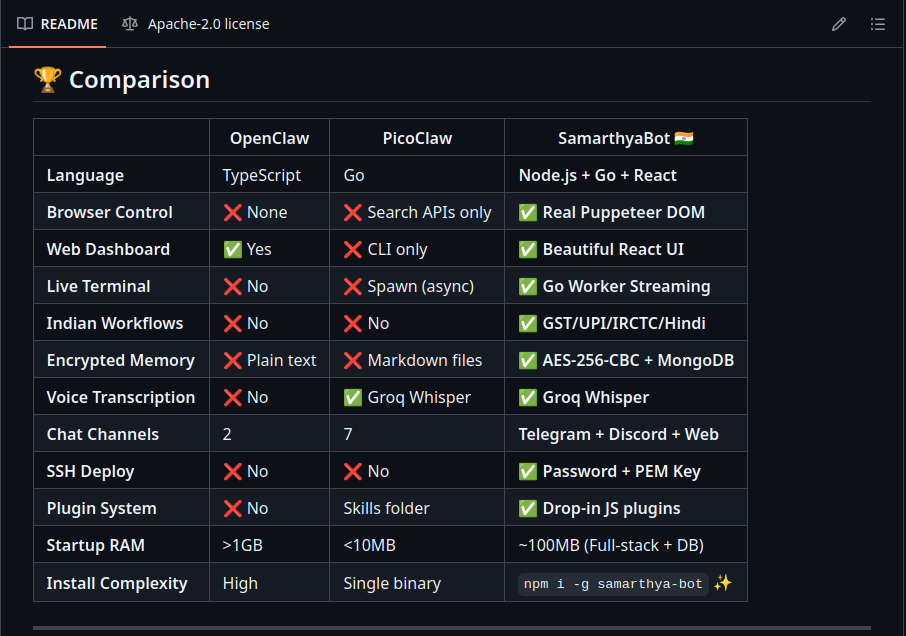This screenshot has height=636, width=906.
Task: Click the green check beside Groq Whisper for PicoClaw
Action: coord(352,396)
